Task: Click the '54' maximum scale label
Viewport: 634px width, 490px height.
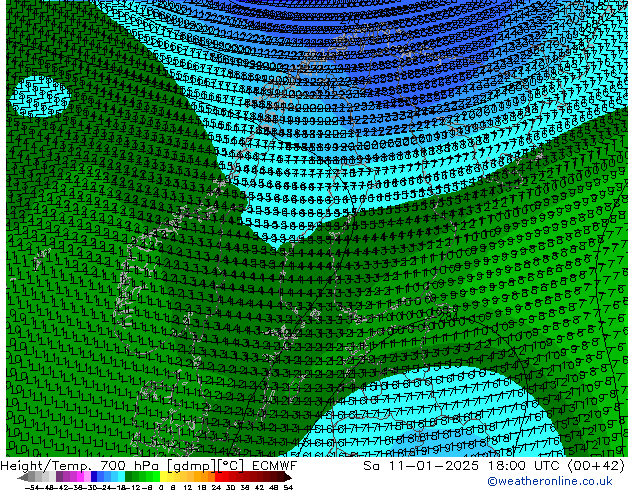Action: click(x=287, y=487)
